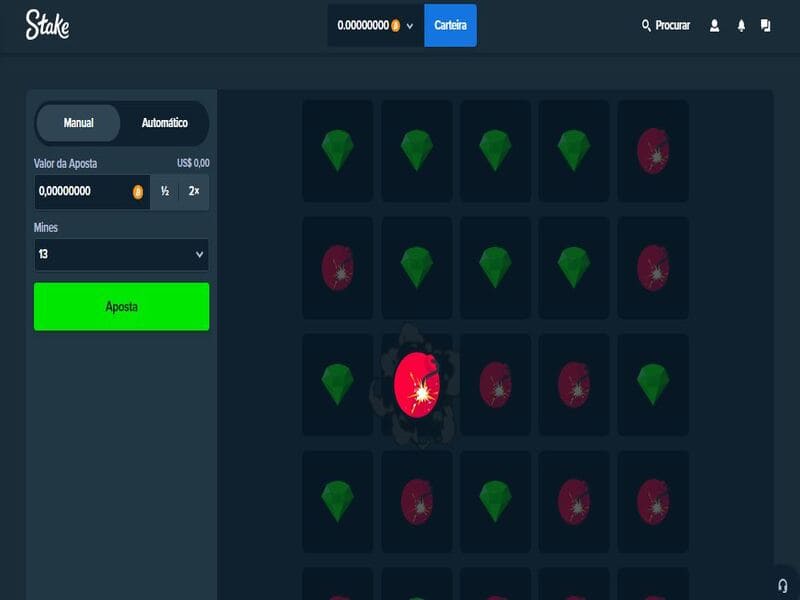
Task: Double the bet with 2× button
Action: [194, 192]
